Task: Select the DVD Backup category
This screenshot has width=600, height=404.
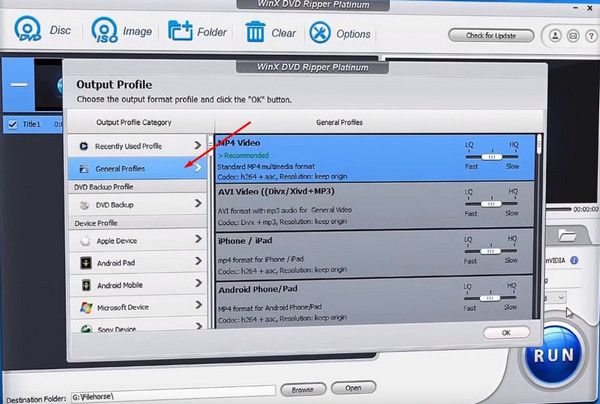Action: [137, 204]
